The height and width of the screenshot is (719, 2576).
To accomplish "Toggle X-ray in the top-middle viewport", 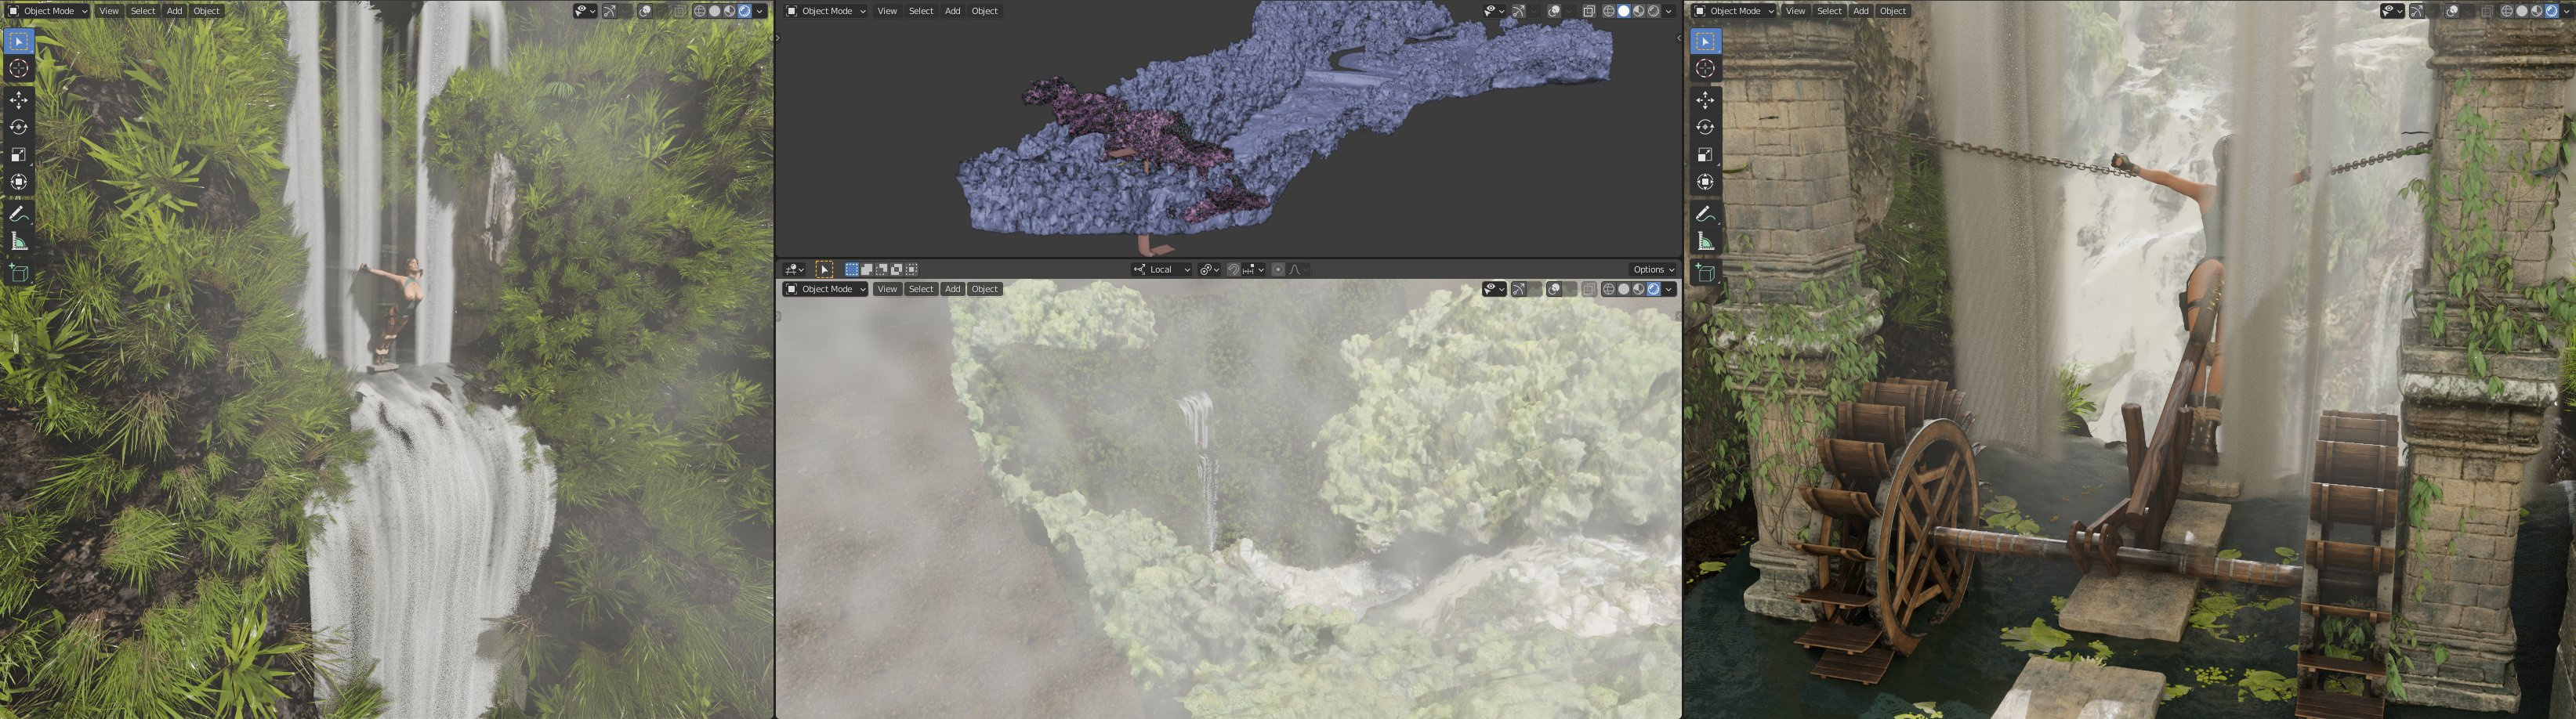I will coord(1589,11).
